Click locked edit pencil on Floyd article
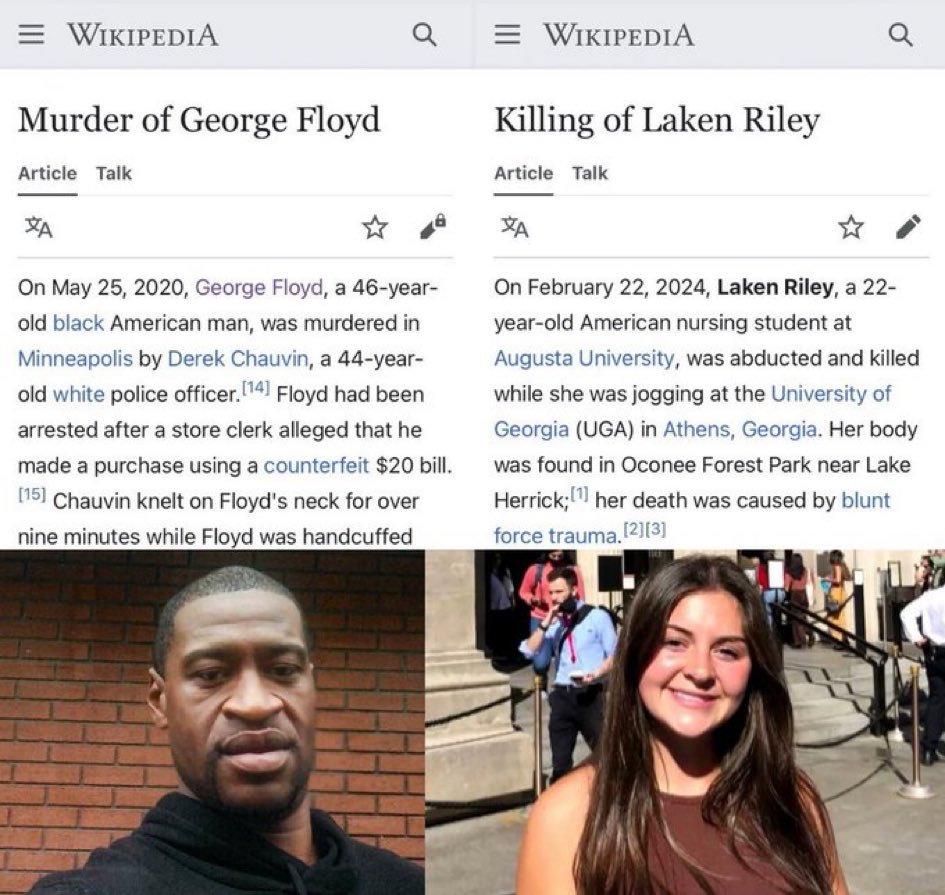Screen dimensions: 945x895 (433, 226)
